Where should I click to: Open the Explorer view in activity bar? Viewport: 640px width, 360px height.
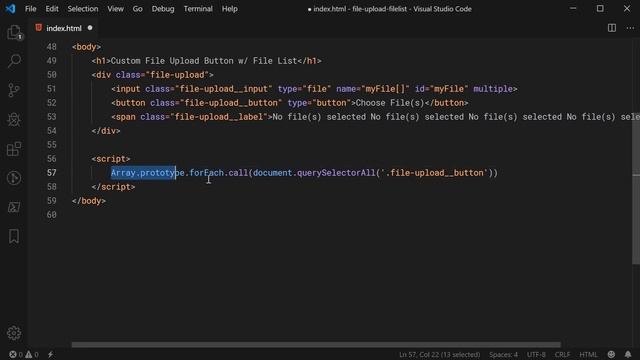14,32
